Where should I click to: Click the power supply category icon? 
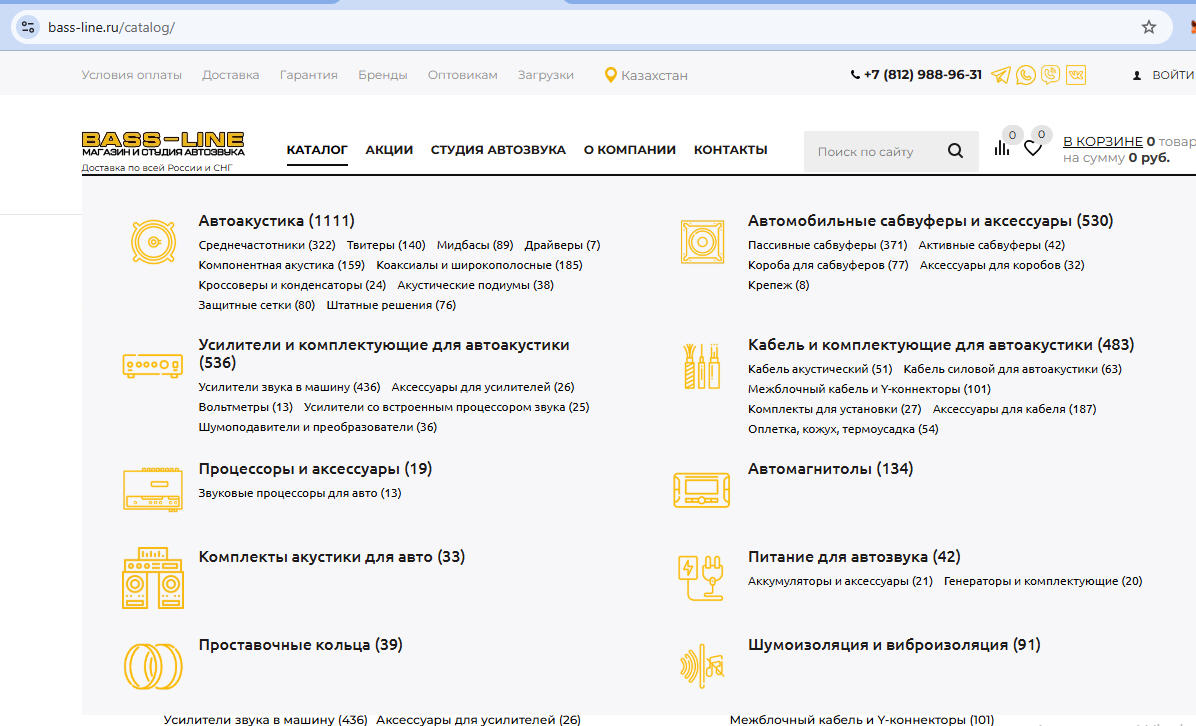point(701,577)
